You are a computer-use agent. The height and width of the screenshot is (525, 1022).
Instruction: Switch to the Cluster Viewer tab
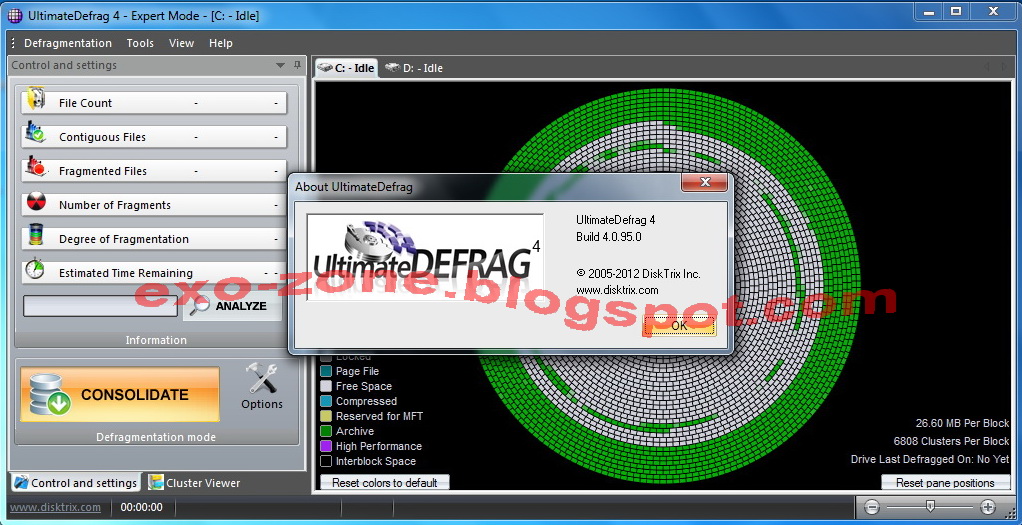pos(194,483)
